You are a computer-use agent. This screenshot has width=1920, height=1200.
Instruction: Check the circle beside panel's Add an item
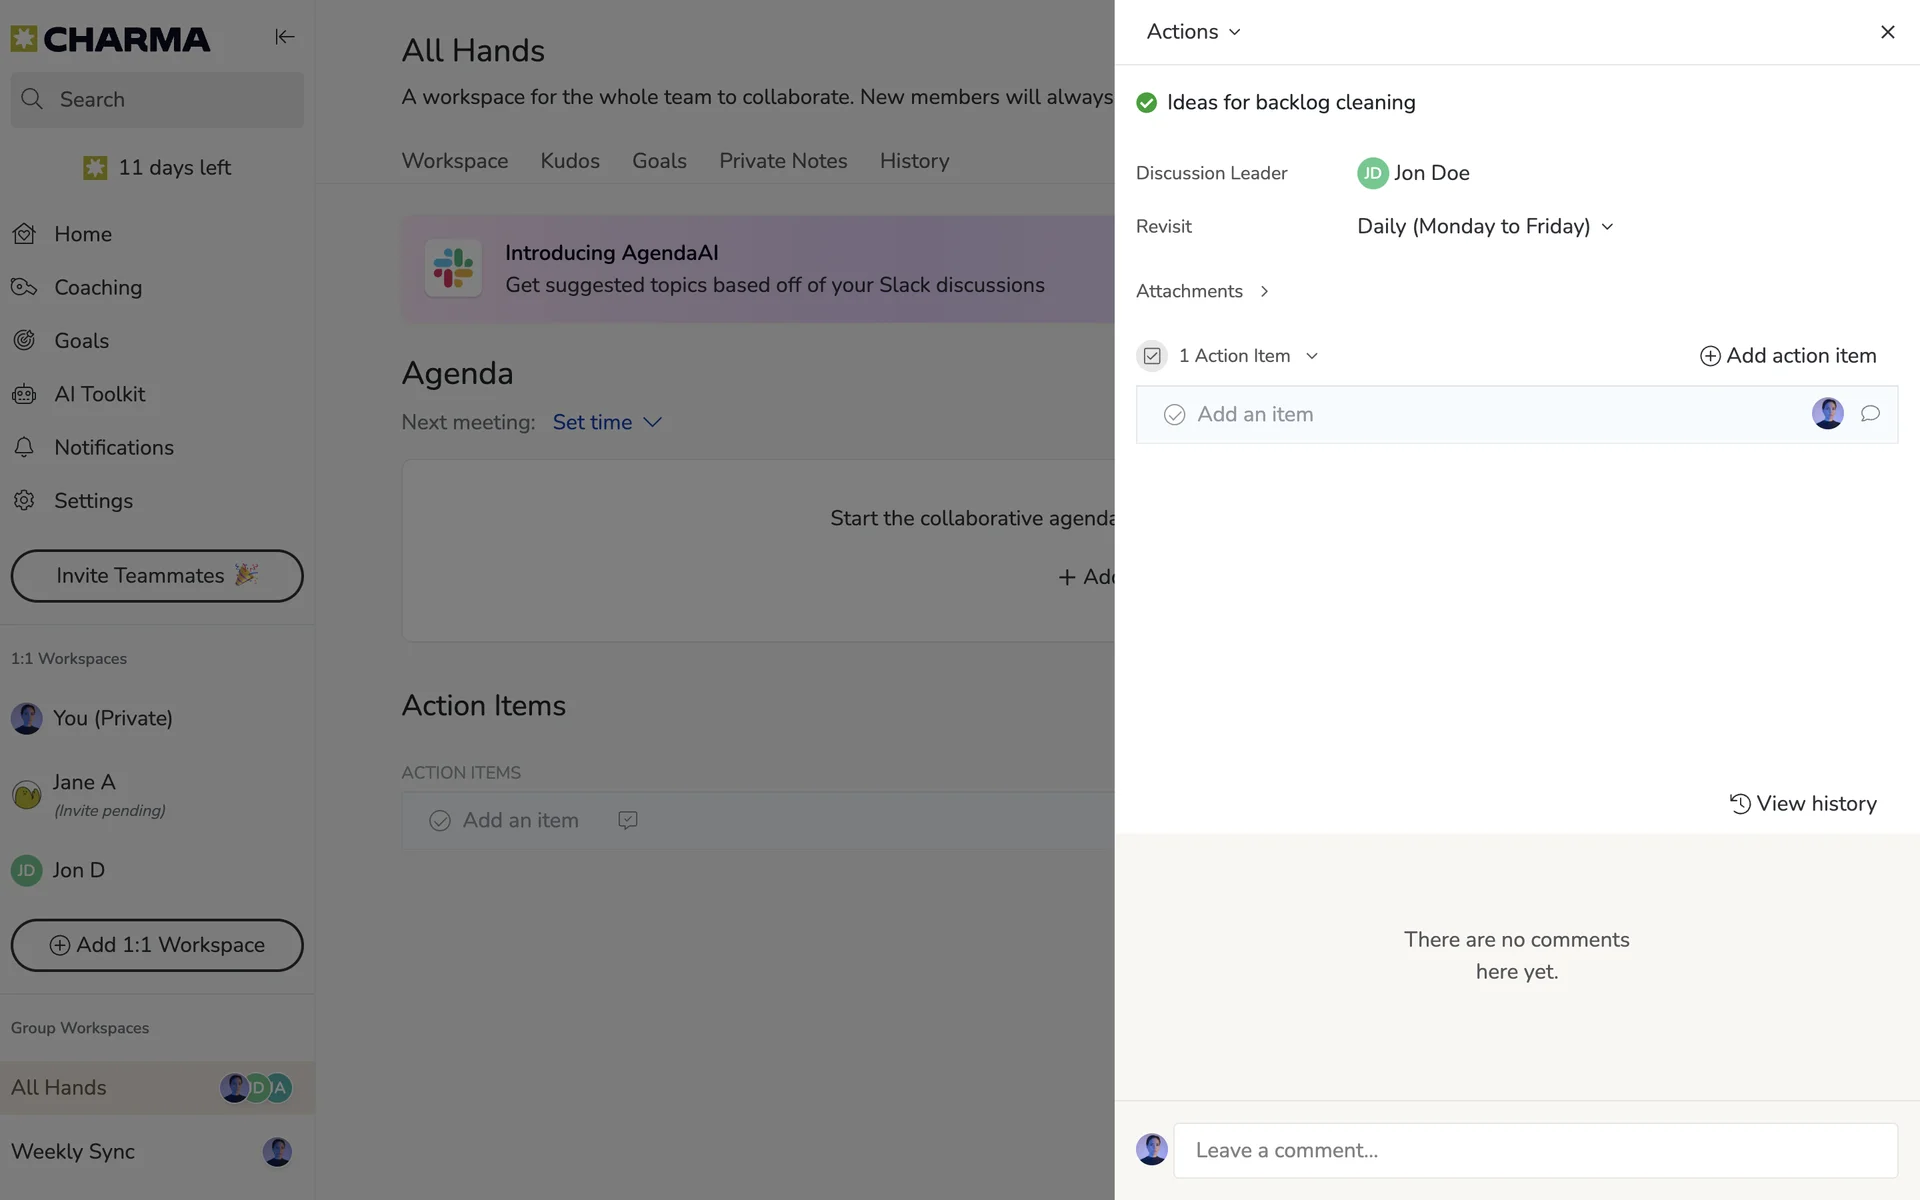[x=1174, y=415]
